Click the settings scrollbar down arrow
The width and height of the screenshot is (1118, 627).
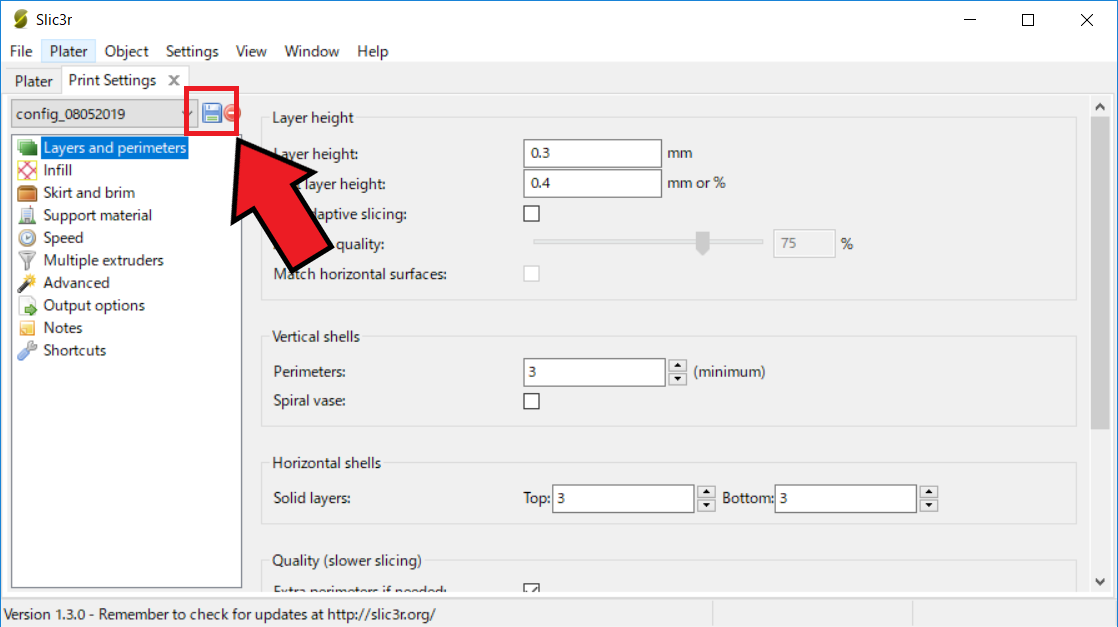point(1100,582)
